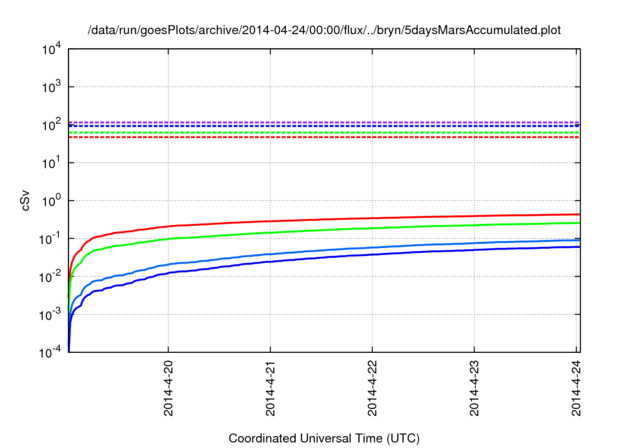Click the 10^2 y-axis tick label
The image size is (640, 448).
pos(51,124)
